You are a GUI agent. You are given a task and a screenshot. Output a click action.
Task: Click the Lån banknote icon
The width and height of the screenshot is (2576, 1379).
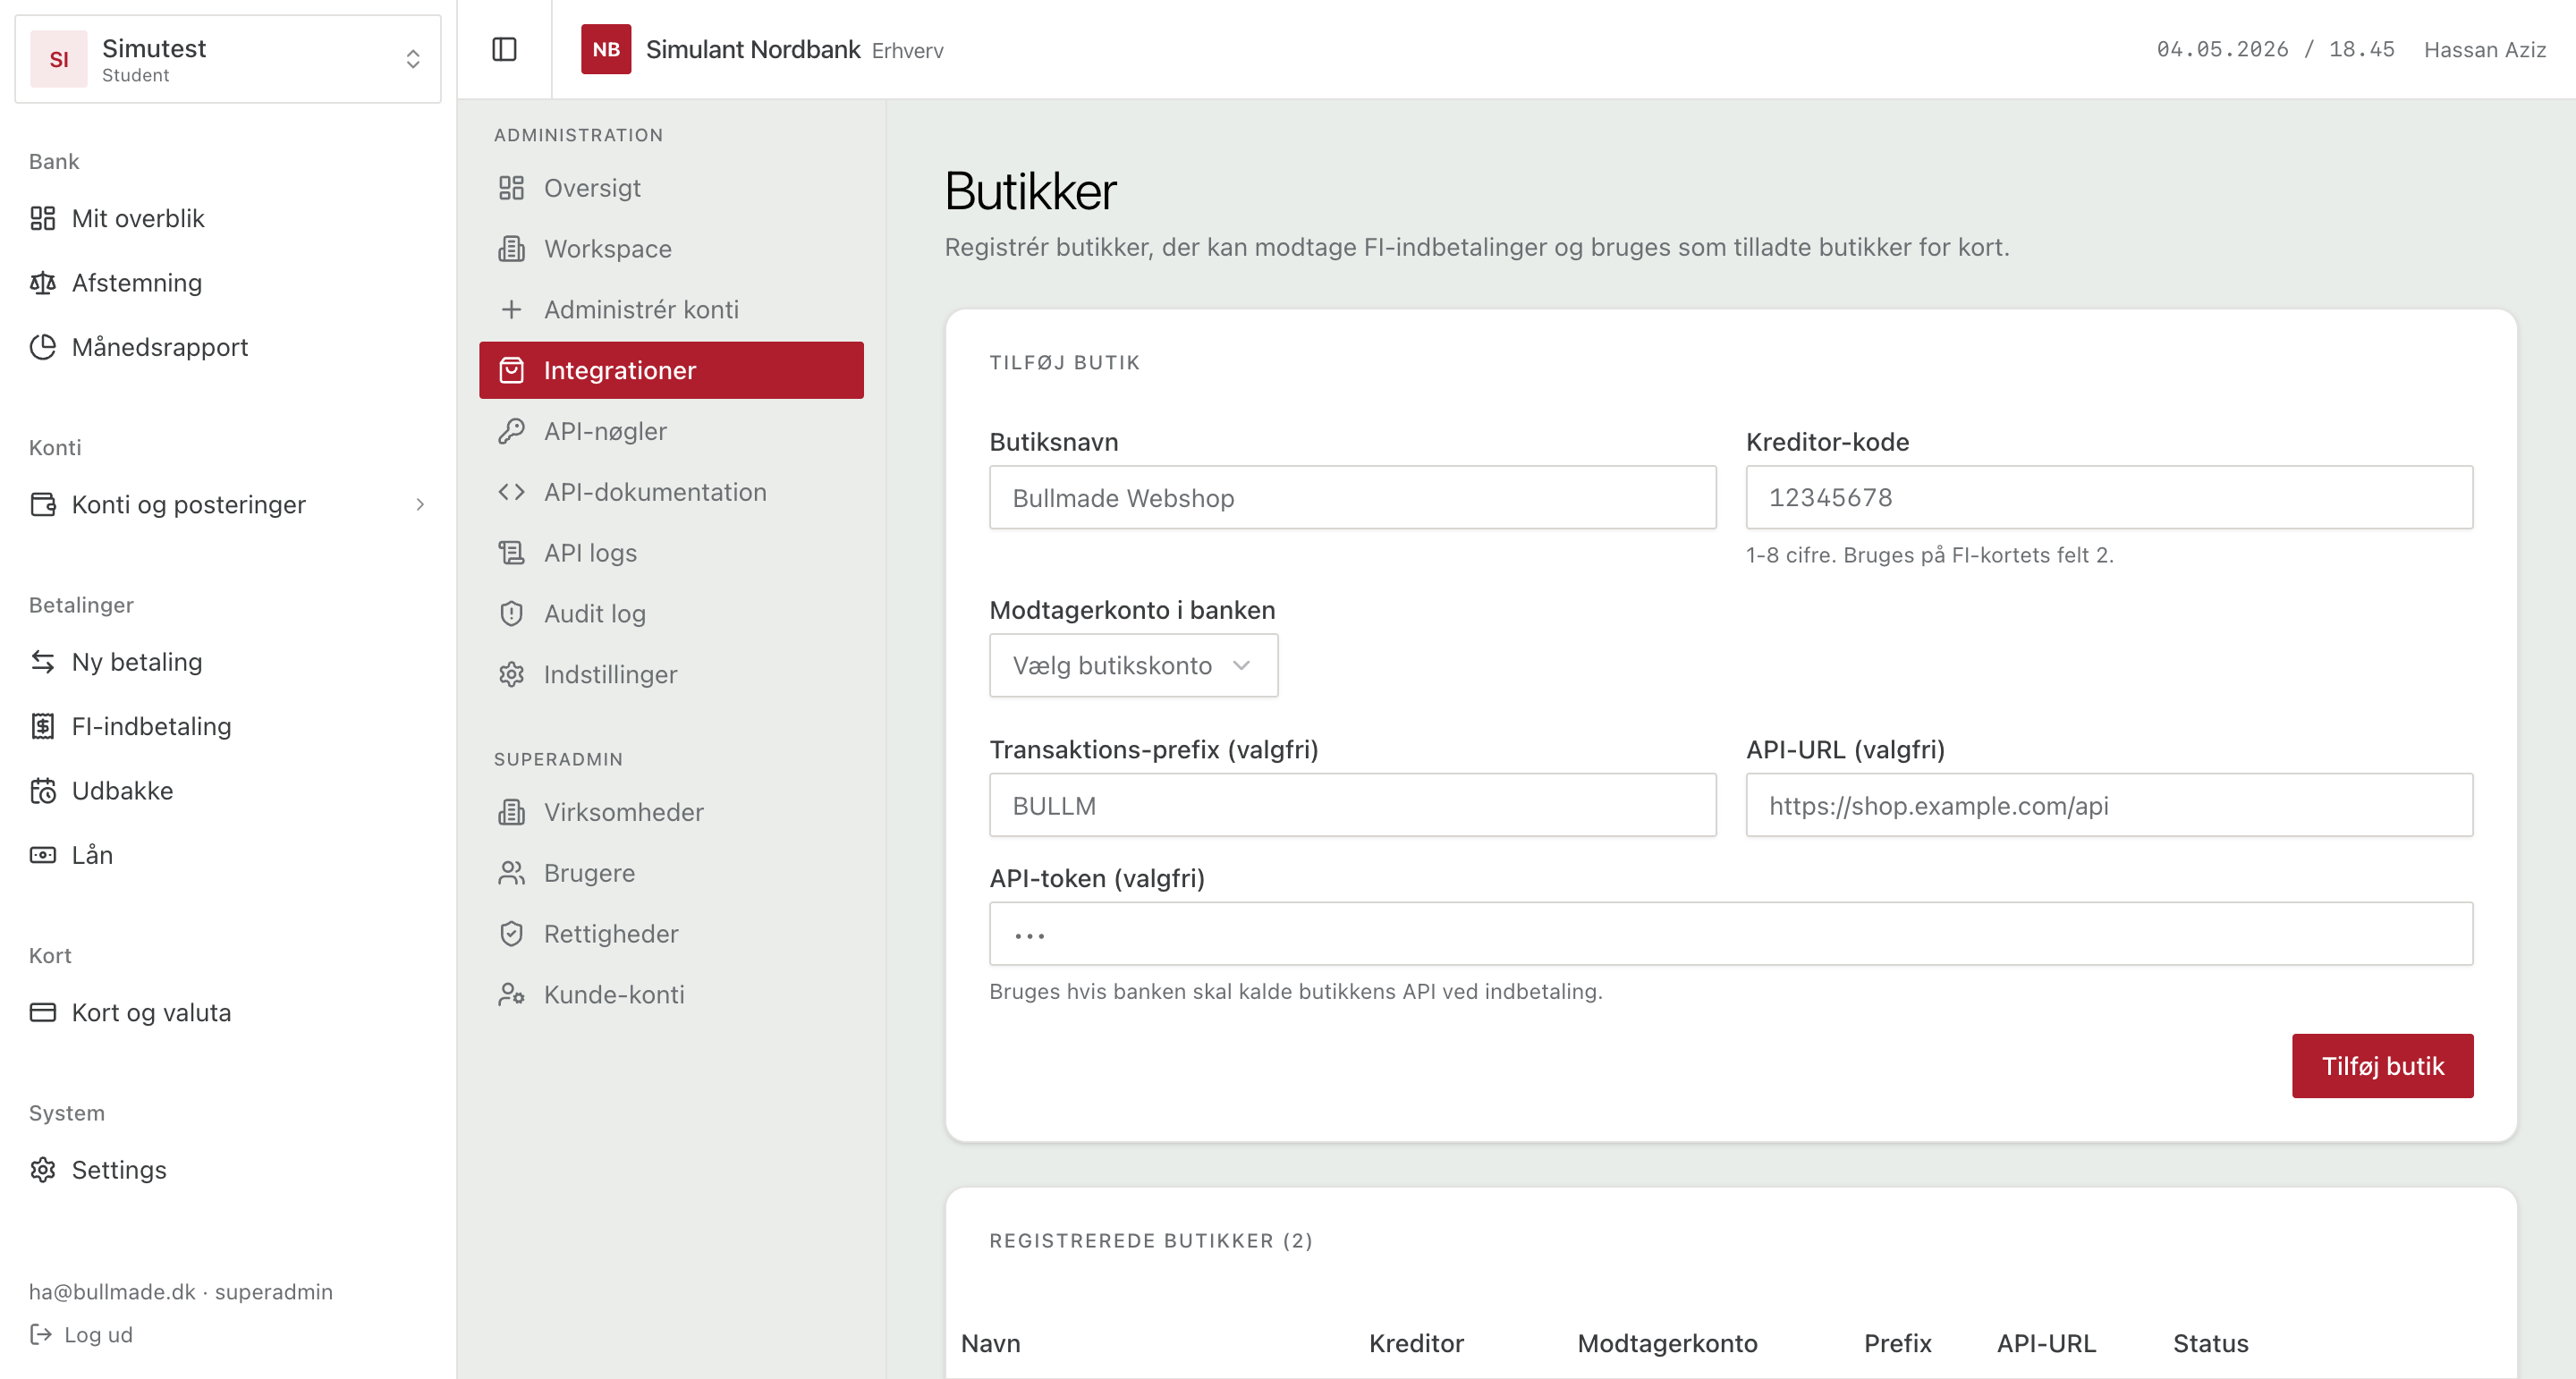(43, 855)
